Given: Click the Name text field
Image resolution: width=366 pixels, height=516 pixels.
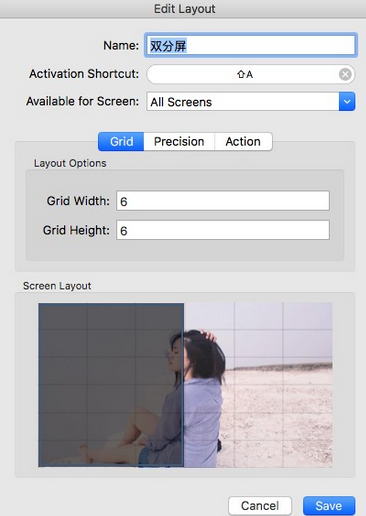Looking at the screenshot, I should (x=251, y=45).
